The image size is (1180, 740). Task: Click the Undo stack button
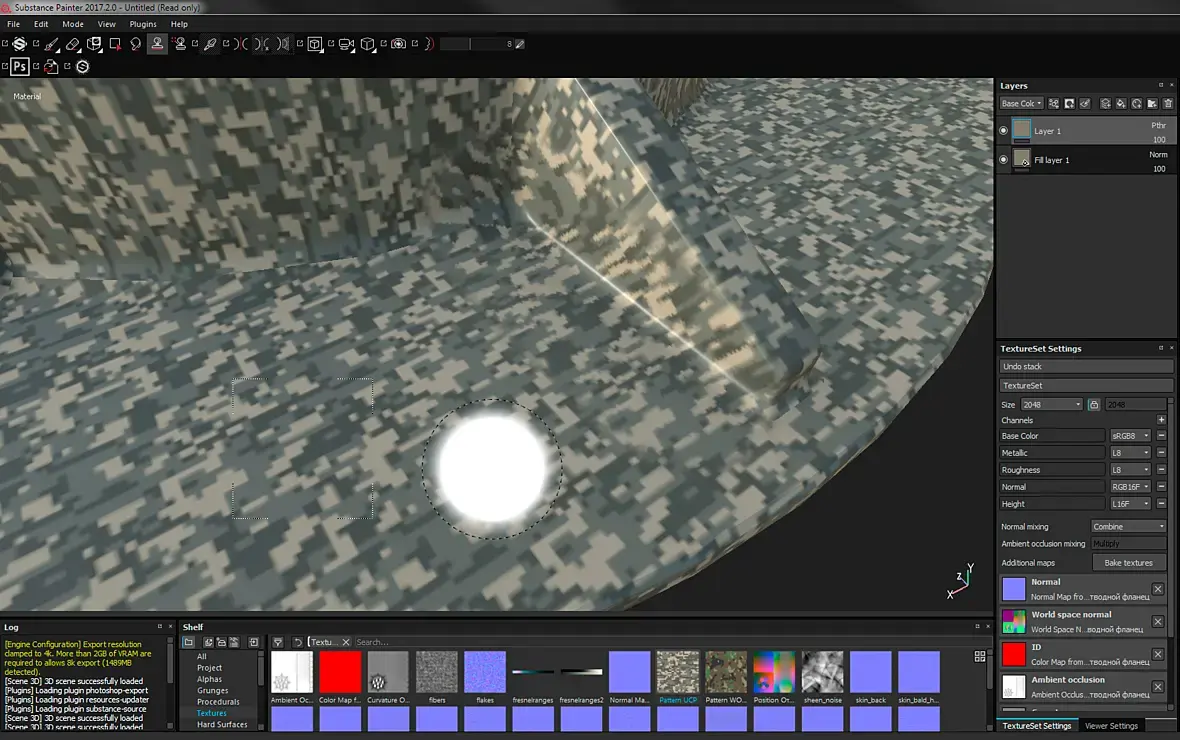(1086, 367)
